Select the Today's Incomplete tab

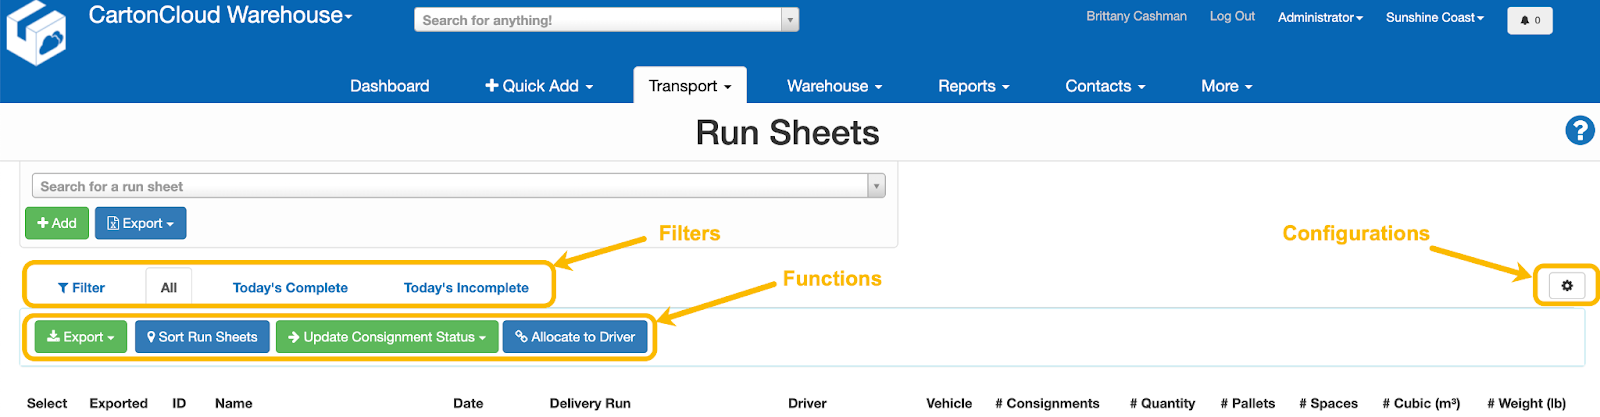[466, 288]
